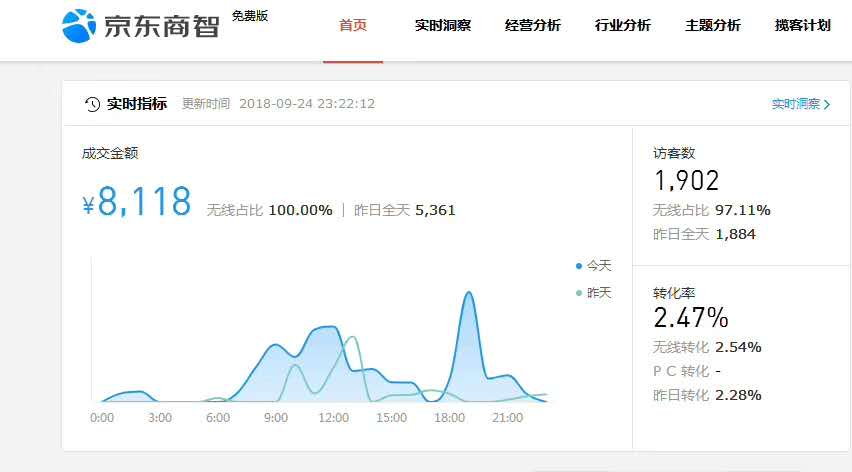852x472 pixels.
Task: Click the 2.47% conversion rate
Action: tap(691, 318)
